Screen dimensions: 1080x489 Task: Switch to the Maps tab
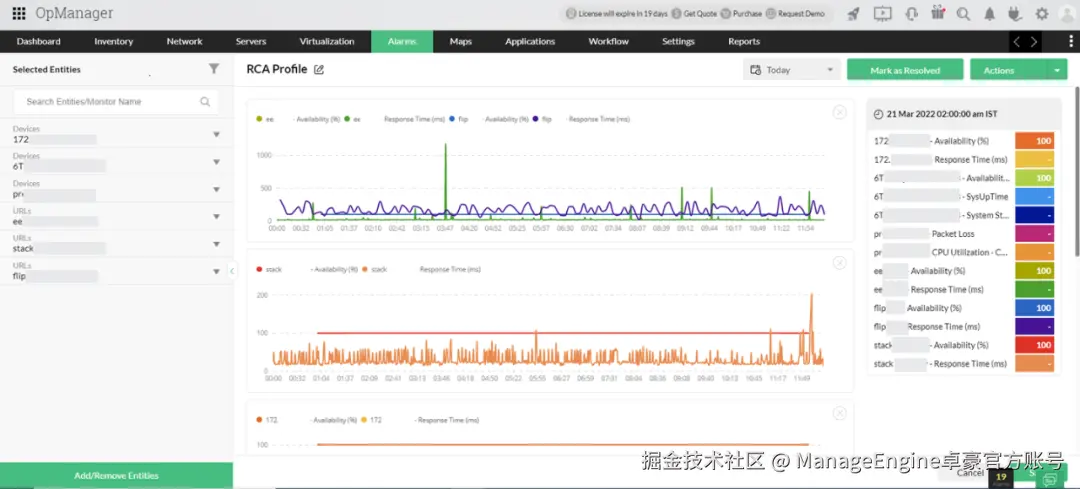pos(461,41)
